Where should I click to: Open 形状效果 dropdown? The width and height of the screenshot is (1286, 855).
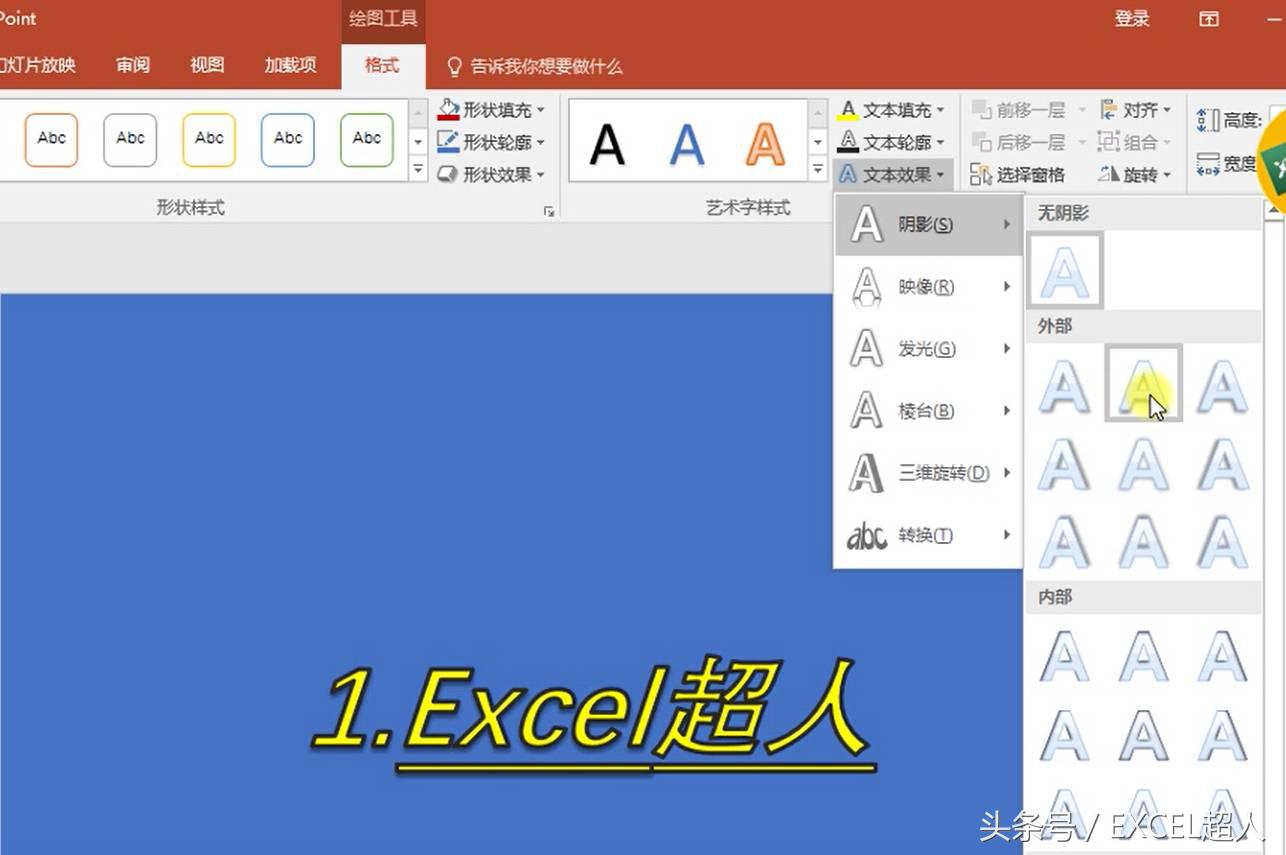point(491,174)
